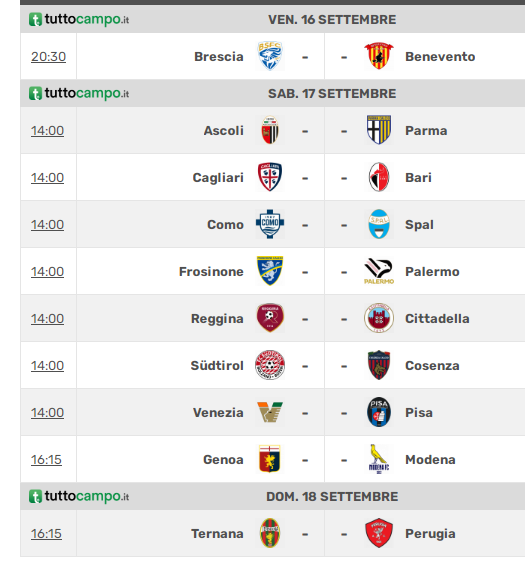The width and height of the screenshot is (525, 565).
Task: Click the tuttocampo.it logo beside Ven. 16 Settembre
Action: point(79,19)
